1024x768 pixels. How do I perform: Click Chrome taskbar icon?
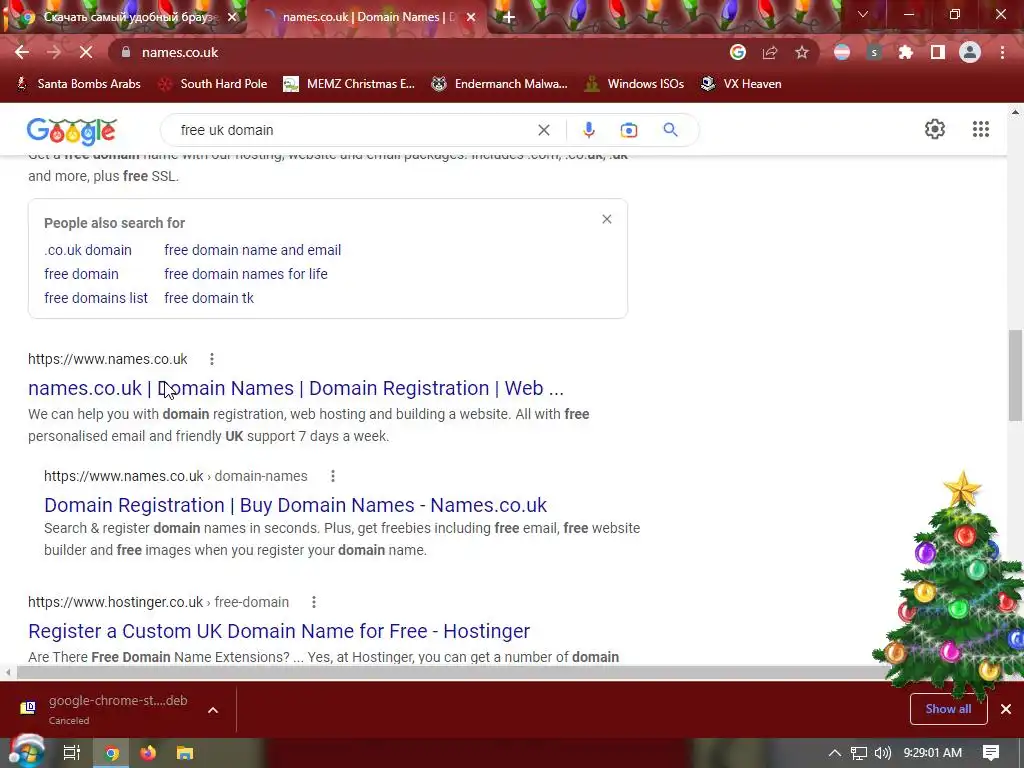112,753
